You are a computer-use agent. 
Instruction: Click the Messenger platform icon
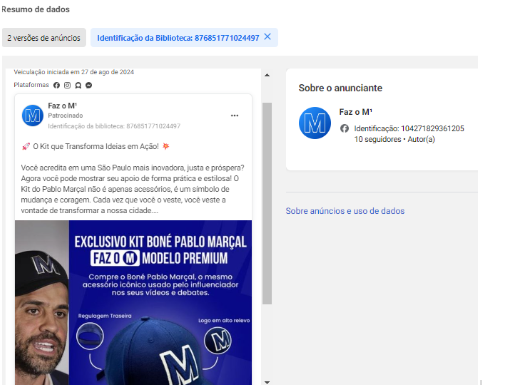[x=89, y=85]
